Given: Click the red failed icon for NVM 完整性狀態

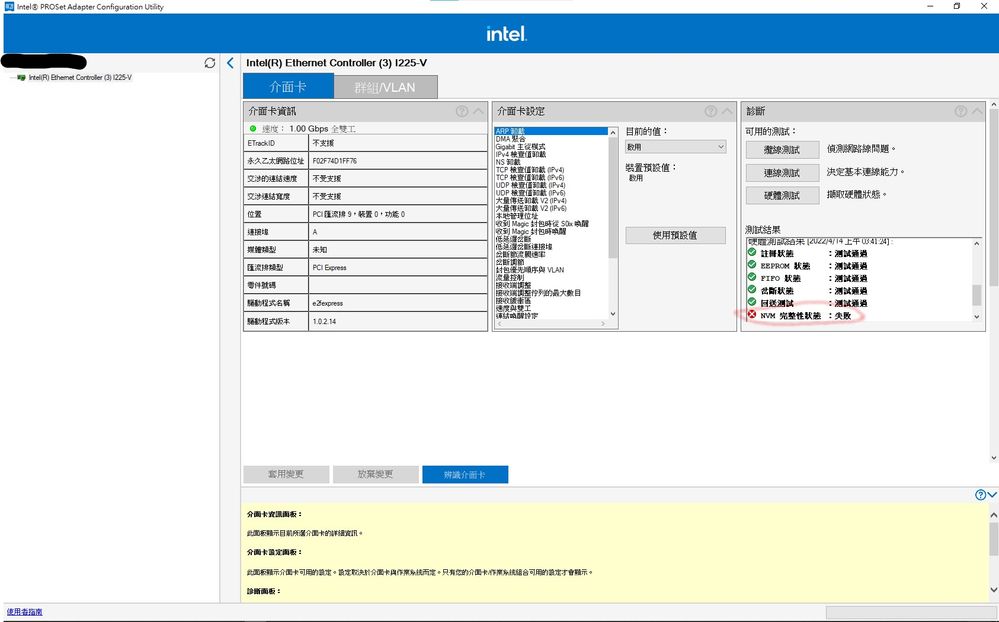Looking at the screenshot, I should click(x=752, y=315).
